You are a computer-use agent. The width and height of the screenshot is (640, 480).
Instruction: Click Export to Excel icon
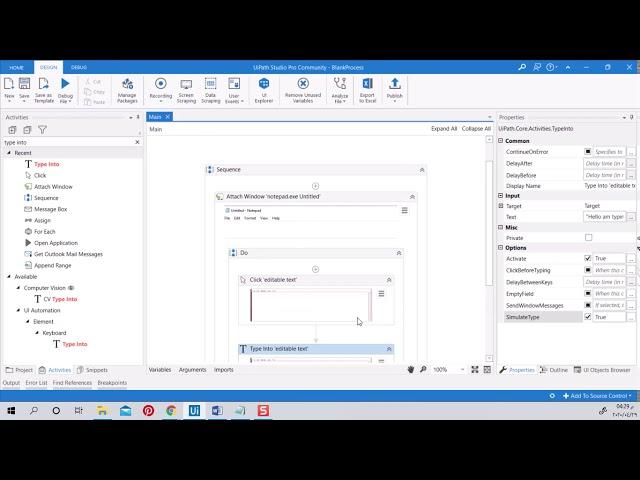[367, 84]
